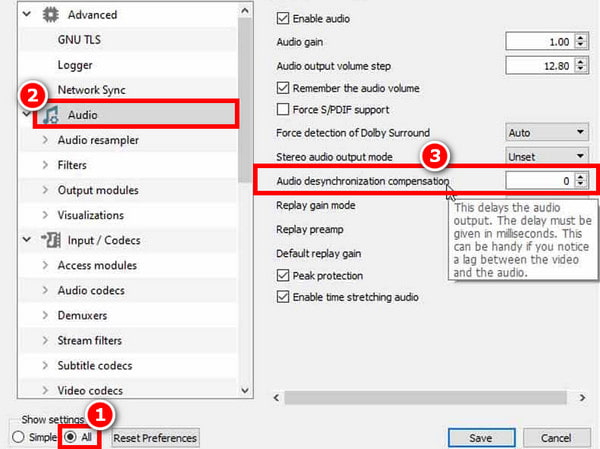Decrease Audio output volume step value
Viewport: 600px width, 449px height.
[x=581, y=70]
